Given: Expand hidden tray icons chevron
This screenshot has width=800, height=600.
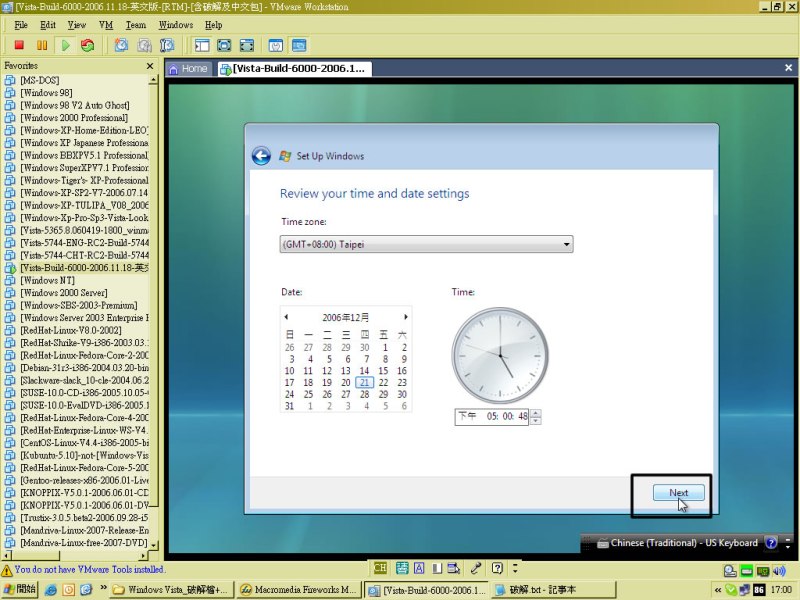Looking at the screenshot, I should (718, 590).
